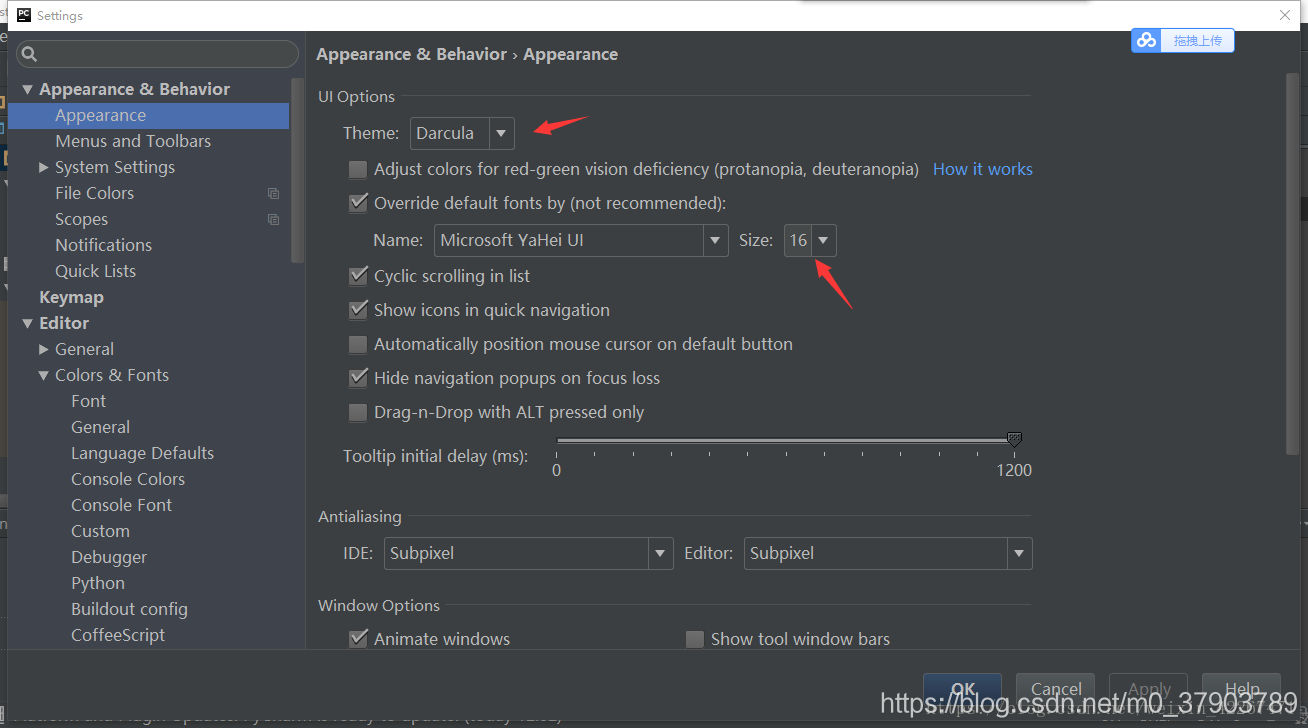Open Python colors settings page
This screenshot has height=728, width=1308.
pyautogui.click(x=98, y=583)
